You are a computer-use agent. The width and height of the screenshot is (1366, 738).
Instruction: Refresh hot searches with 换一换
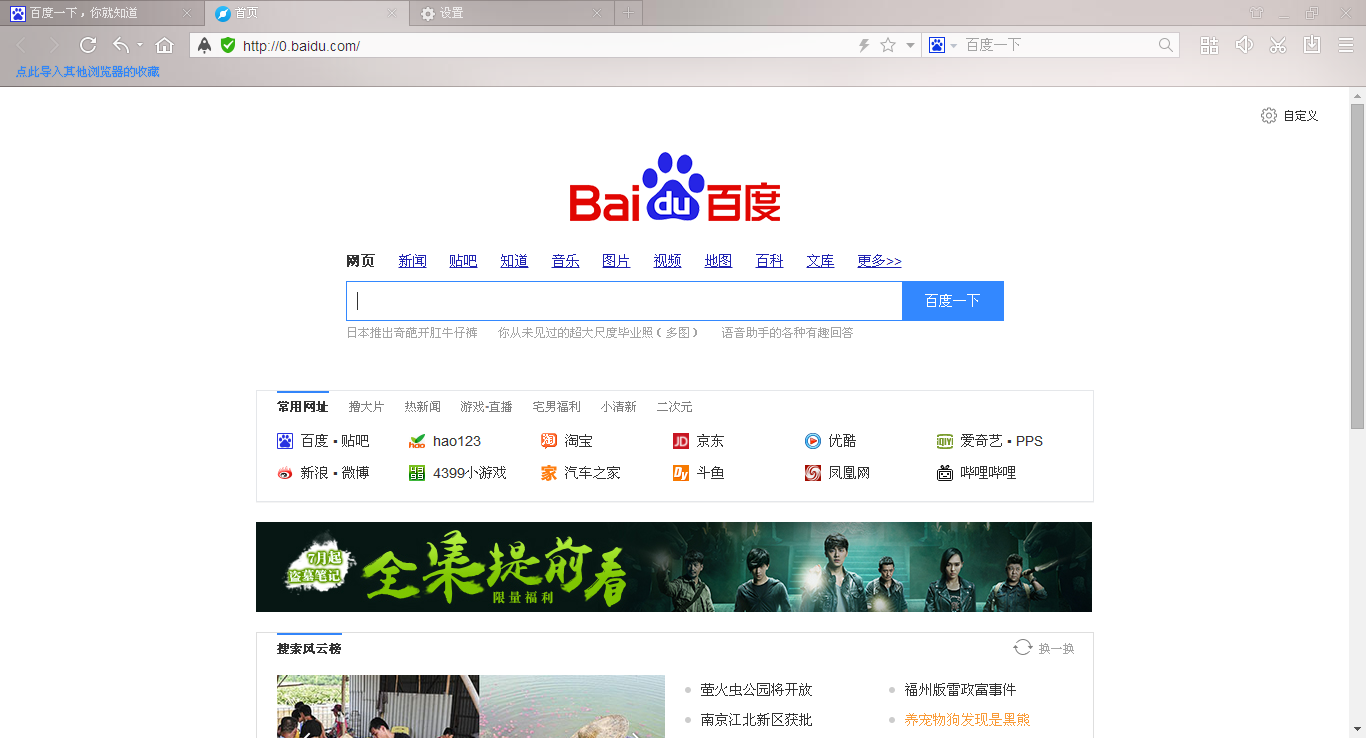(1044, 648)
